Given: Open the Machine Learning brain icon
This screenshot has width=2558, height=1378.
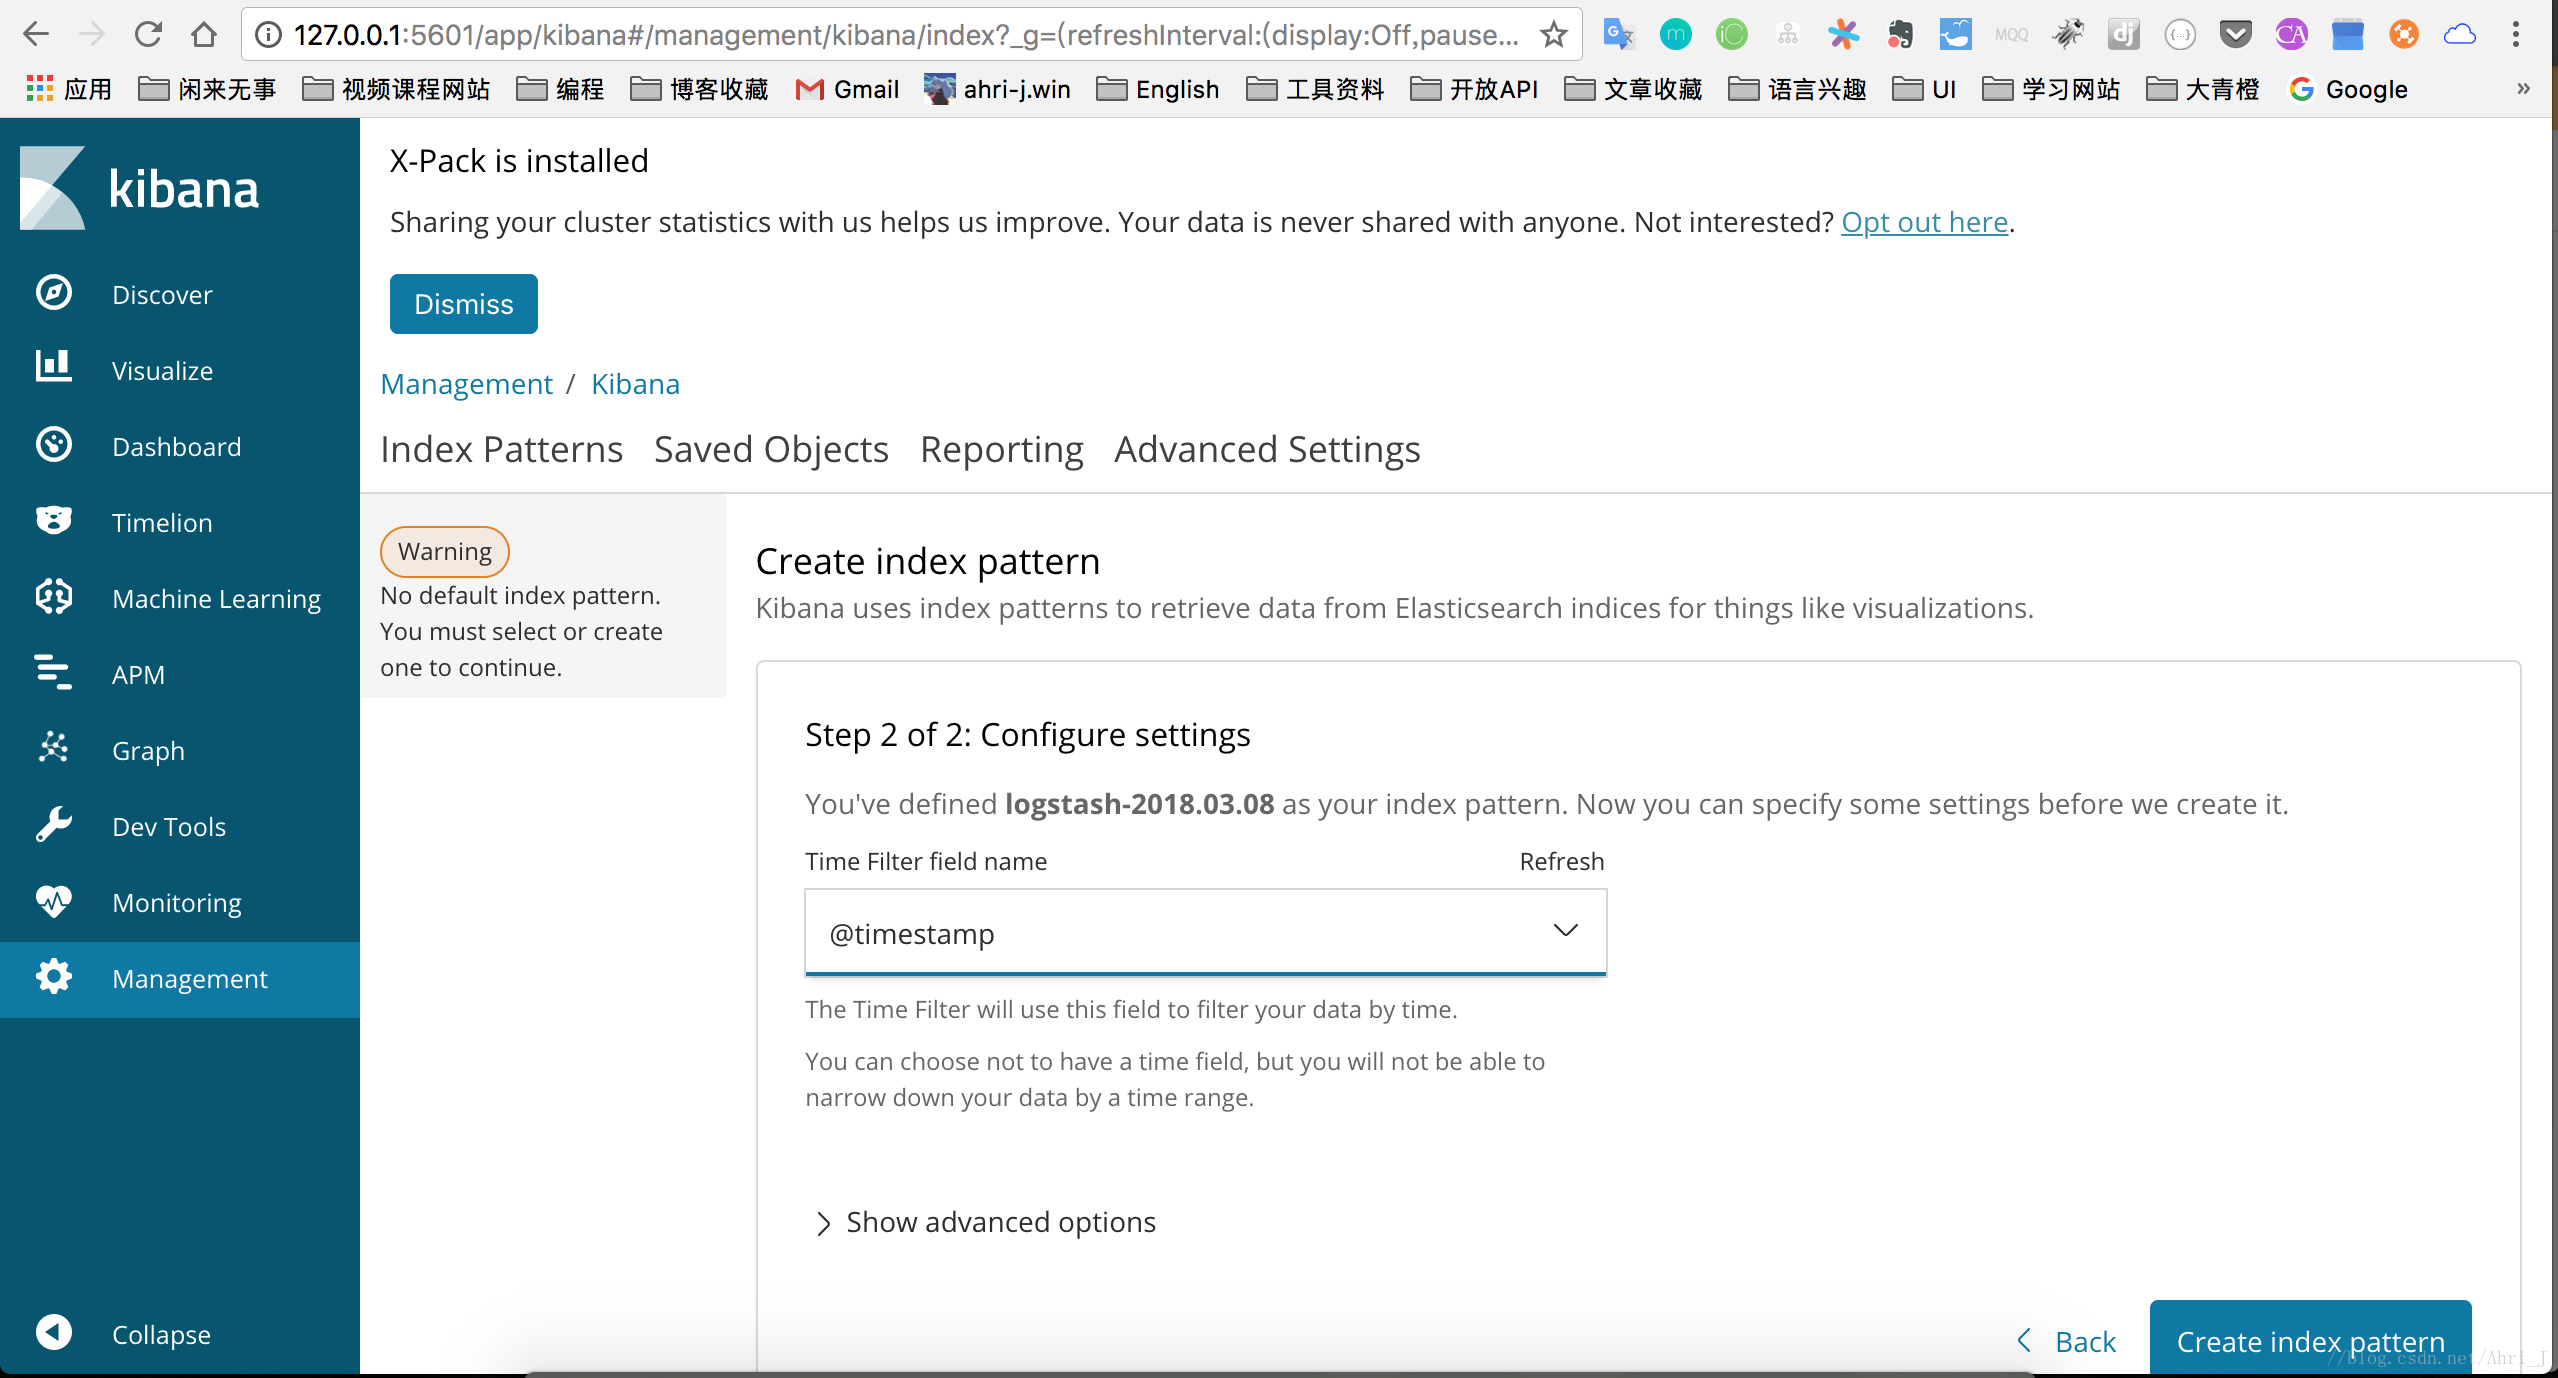Looking at the screenshot, I should [x=54, y=597].
